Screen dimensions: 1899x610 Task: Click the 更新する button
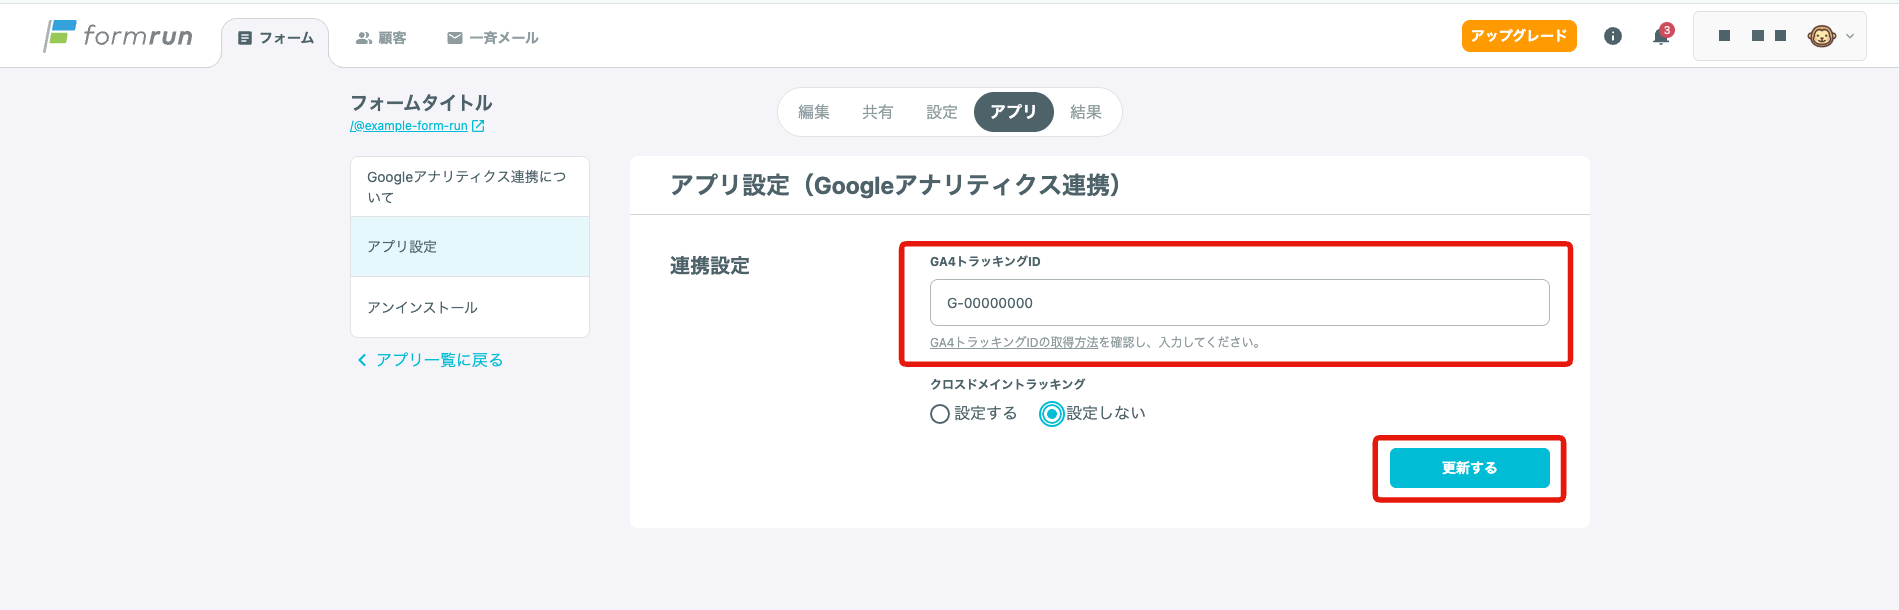click(1470, 468)
